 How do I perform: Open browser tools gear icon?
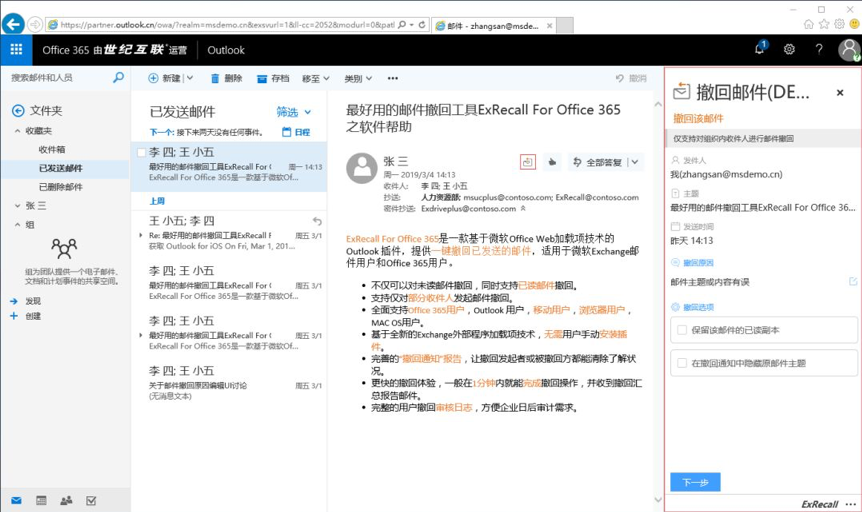pos(839,24)
